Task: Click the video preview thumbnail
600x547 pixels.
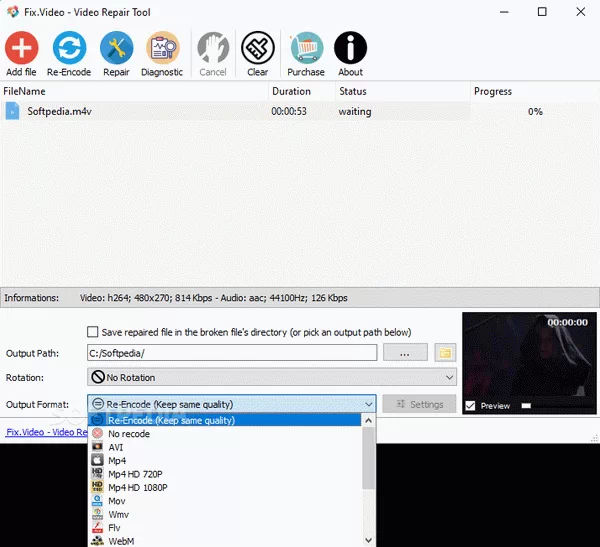Action: 529,362
